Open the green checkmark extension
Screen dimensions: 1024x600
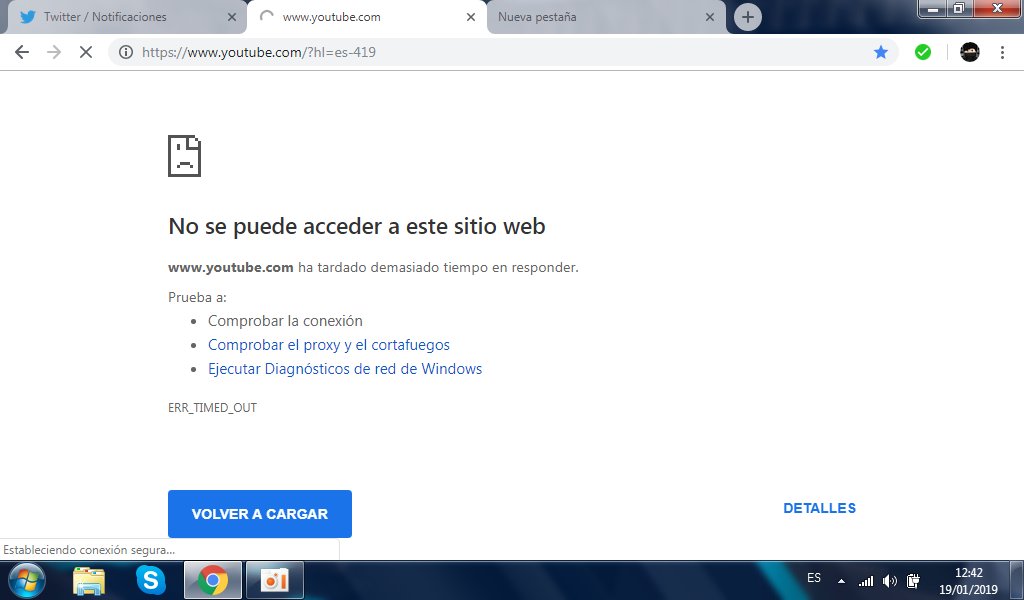tap(923, 52)
